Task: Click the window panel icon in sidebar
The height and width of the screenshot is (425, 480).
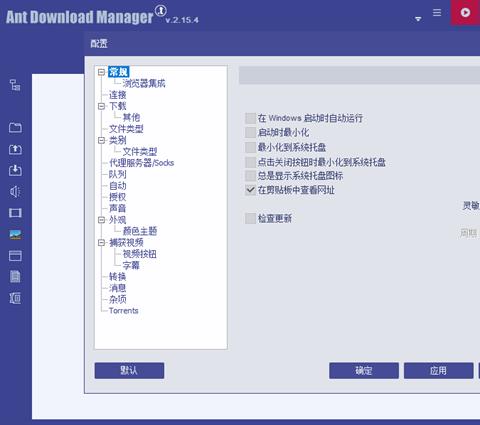Action: click(15, 256)
